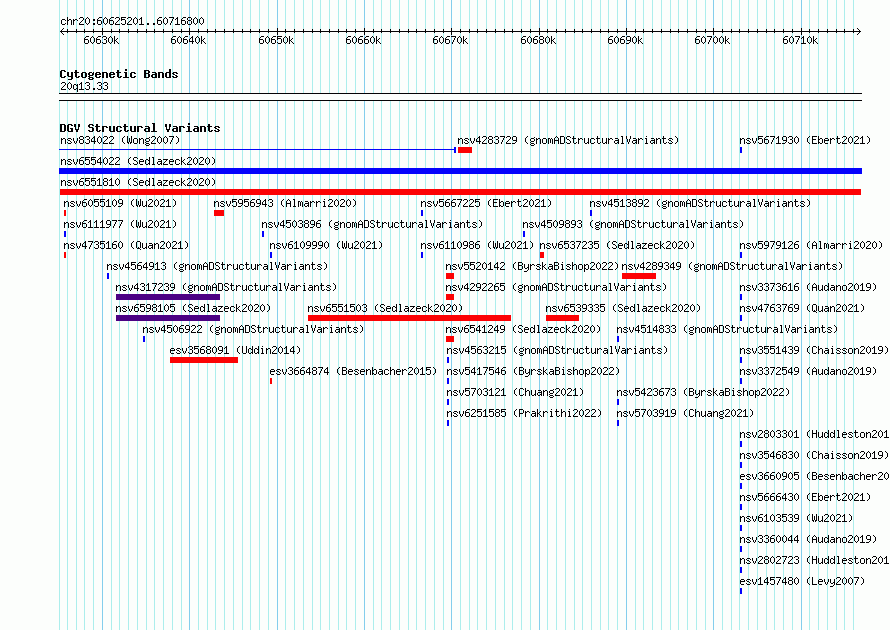Open nsv6598105 (Sedlazeck2020) label
Image resolution: width=890 pixels, height=630 pixels.
(x=194, y=308)
